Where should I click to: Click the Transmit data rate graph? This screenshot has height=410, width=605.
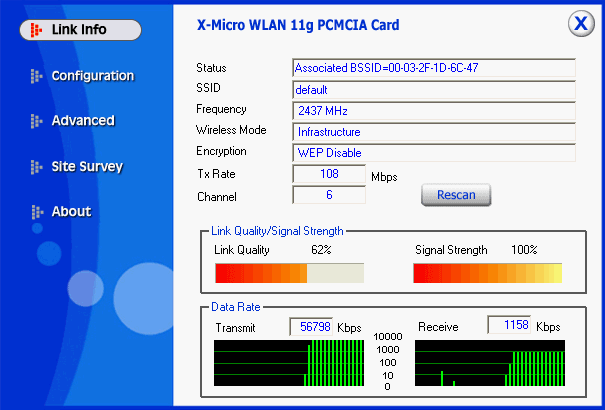289,363
